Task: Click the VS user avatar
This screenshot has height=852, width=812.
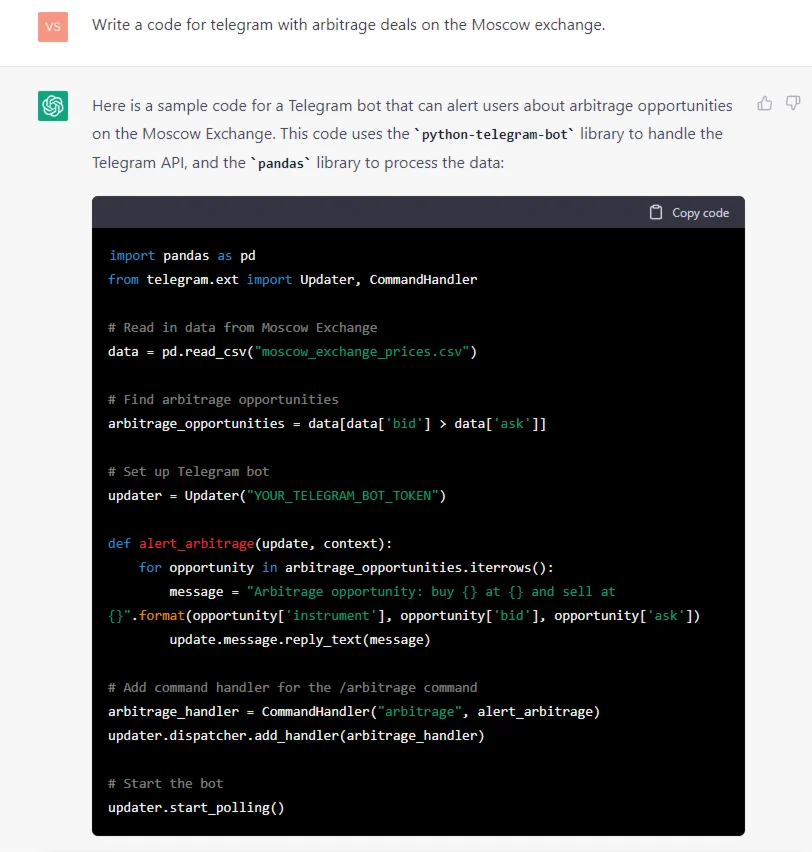Action: pos(53,26)
